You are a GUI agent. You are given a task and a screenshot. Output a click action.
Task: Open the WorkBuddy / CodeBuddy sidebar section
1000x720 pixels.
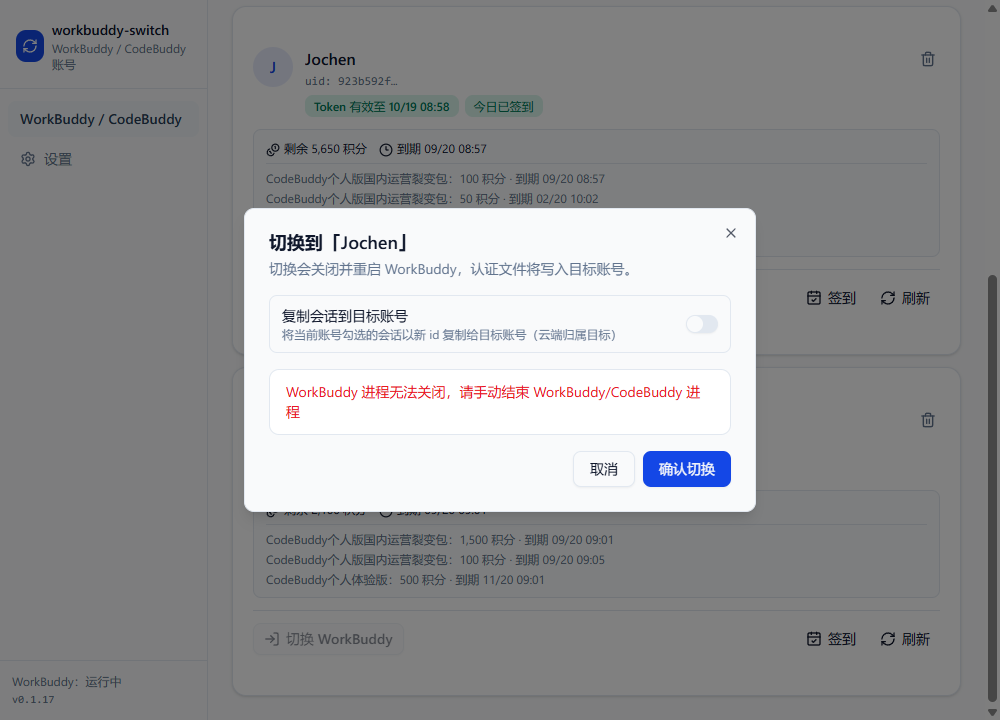(x=103, y=119)
